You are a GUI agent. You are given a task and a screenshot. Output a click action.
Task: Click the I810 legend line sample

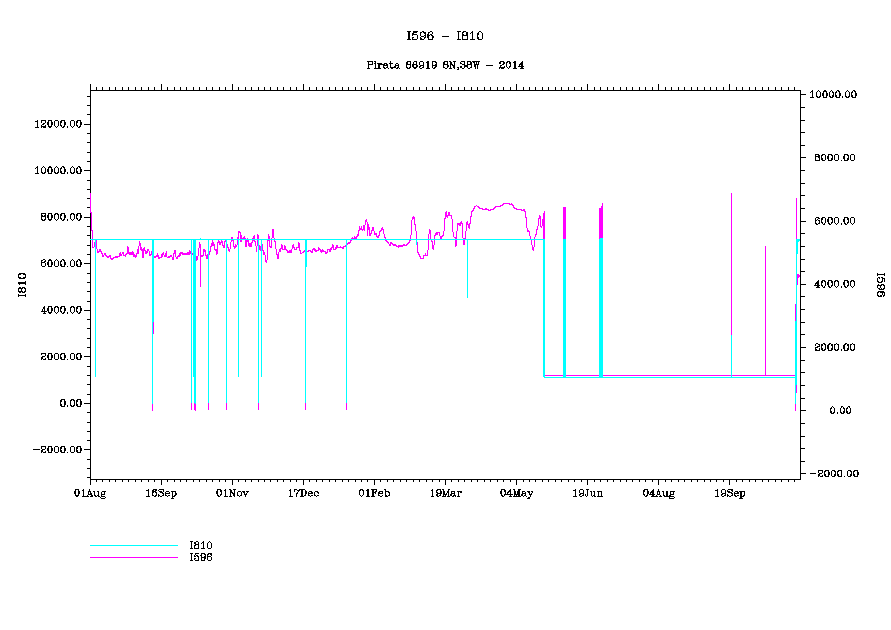(133, 546)
